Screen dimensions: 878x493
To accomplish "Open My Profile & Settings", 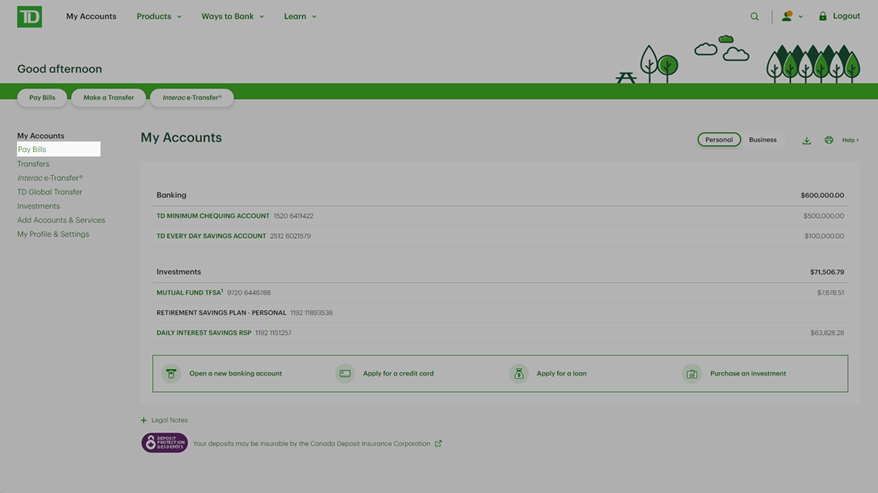I will (53, 234).
